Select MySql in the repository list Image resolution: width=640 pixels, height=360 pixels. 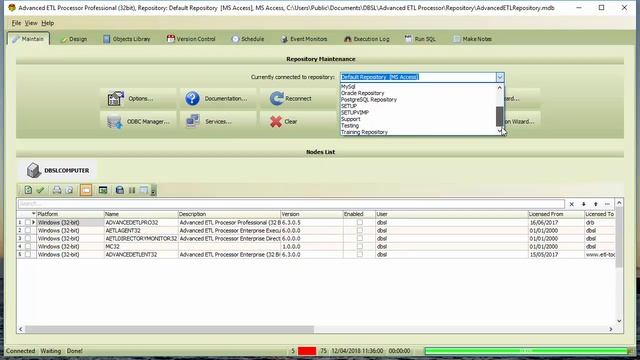point(418,87)
